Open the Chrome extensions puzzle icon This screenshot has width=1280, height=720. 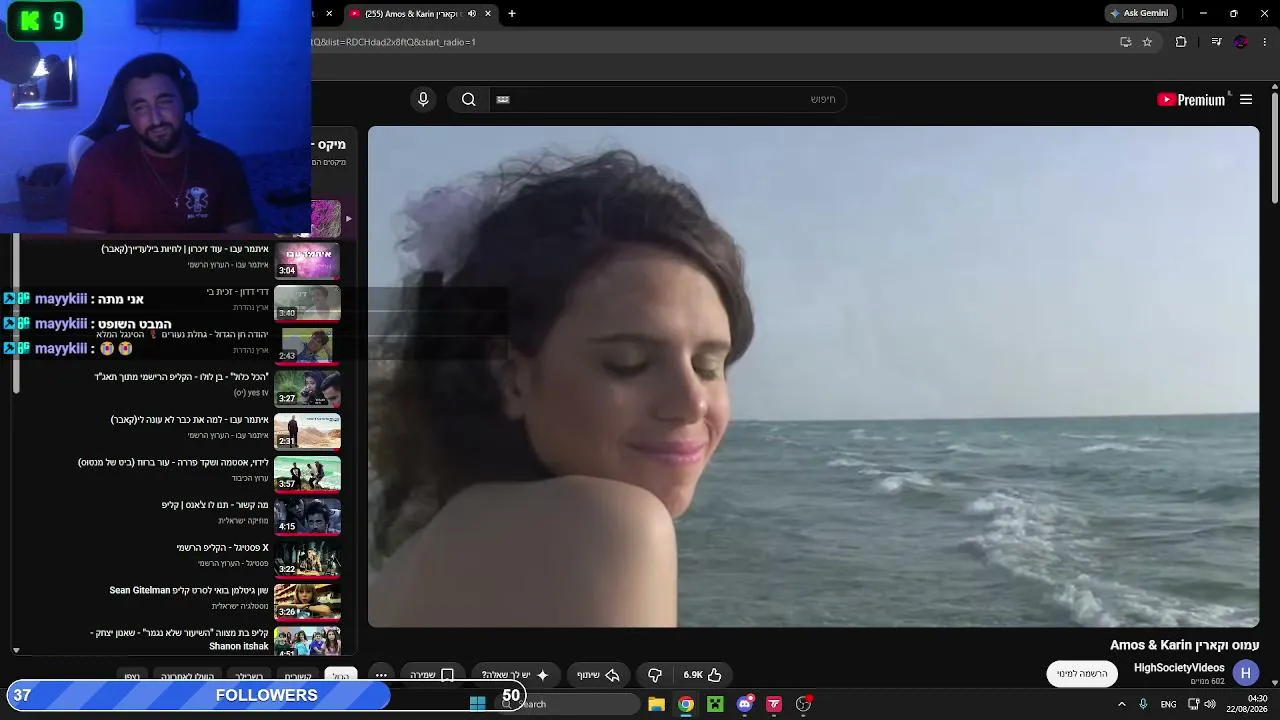coord(1181,42)
